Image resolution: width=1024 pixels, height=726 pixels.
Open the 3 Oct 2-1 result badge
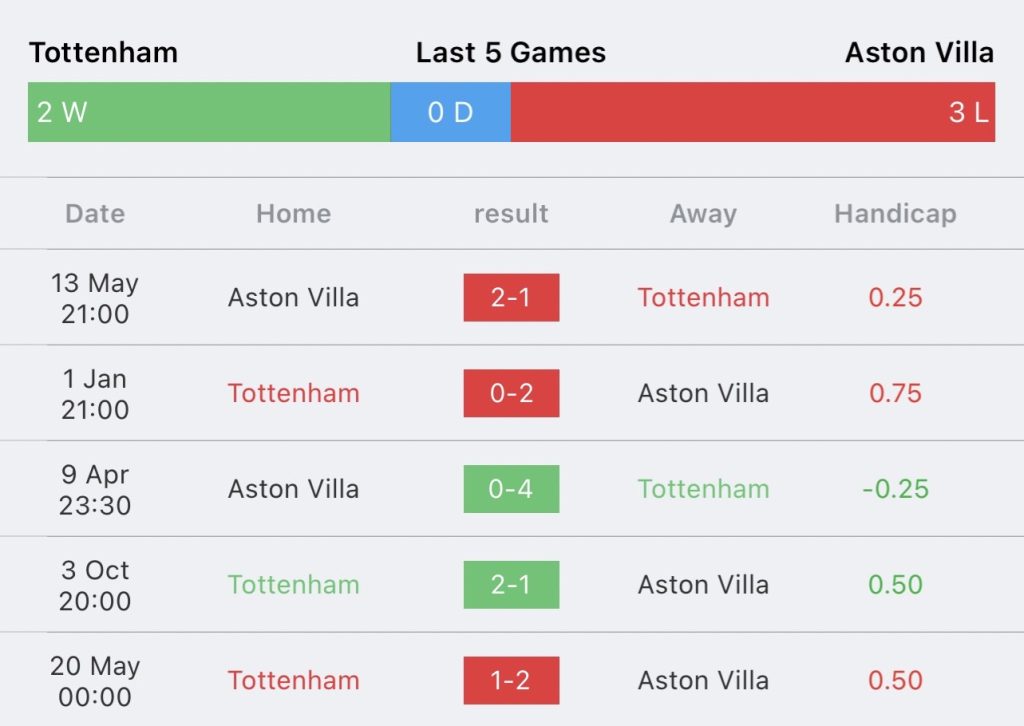(x=511, y=584)
